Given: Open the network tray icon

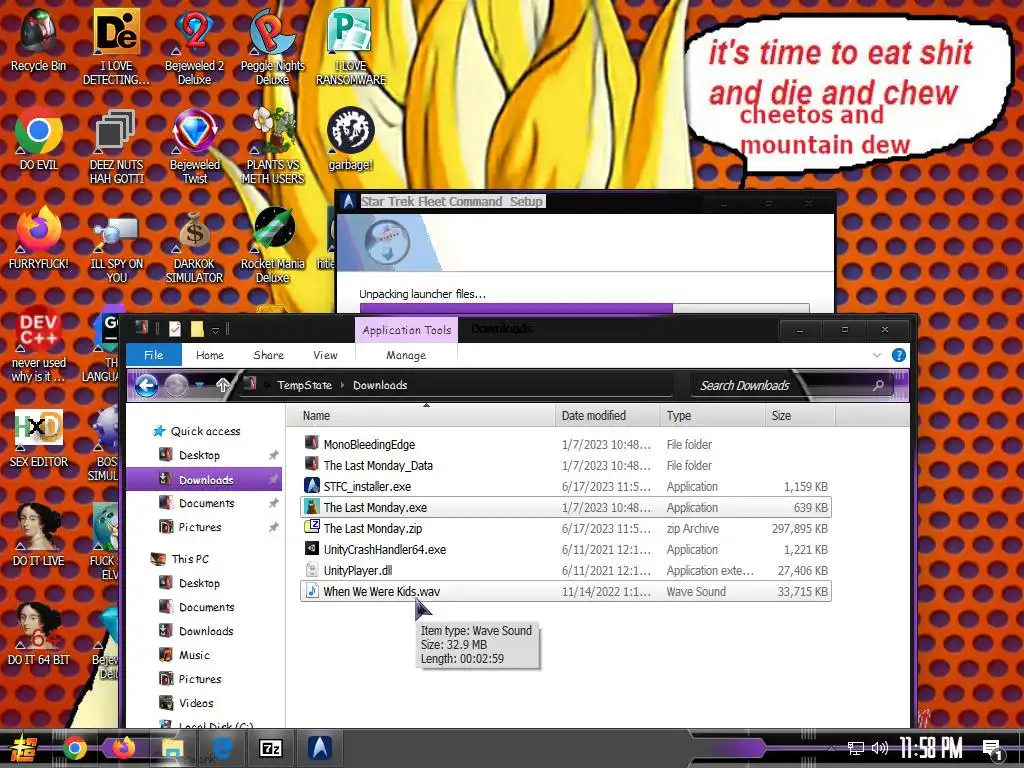Looking at the screenshot, I should pyautogui.click(x=856, y=748).
